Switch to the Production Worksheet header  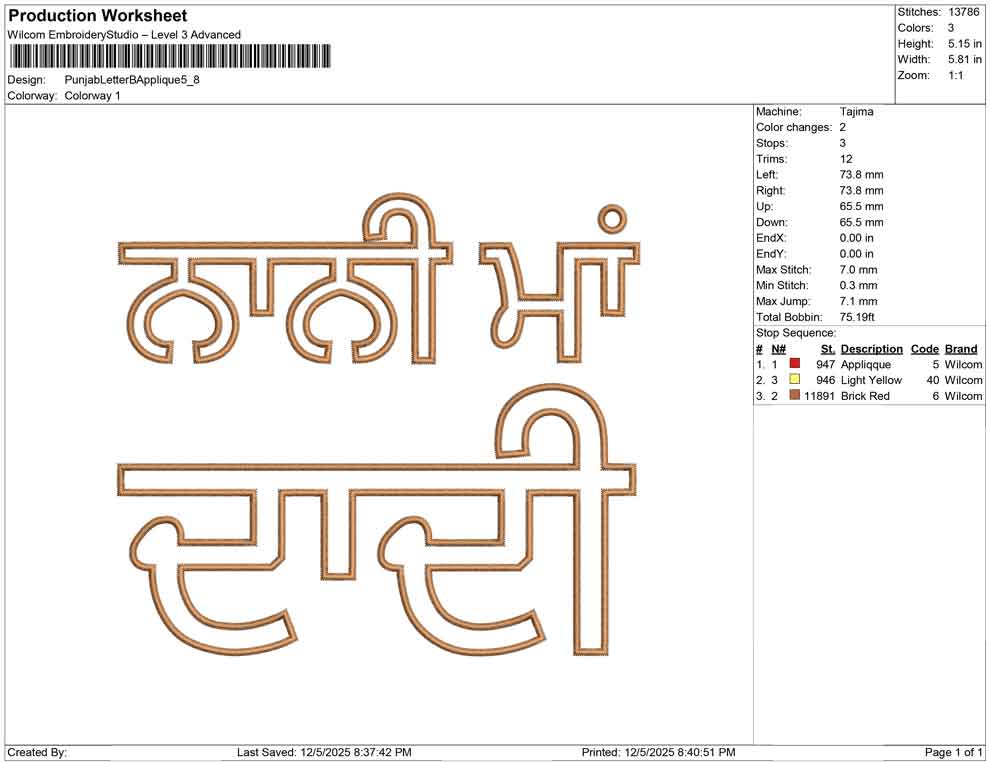point(96,15)
